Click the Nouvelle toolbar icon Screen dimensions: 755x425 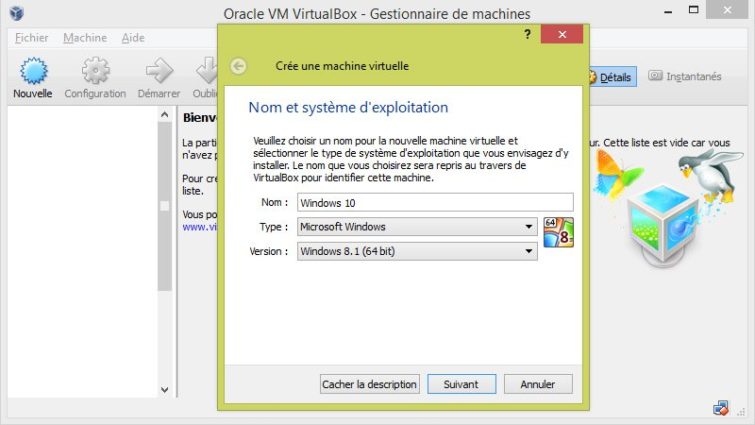point(33,71)
